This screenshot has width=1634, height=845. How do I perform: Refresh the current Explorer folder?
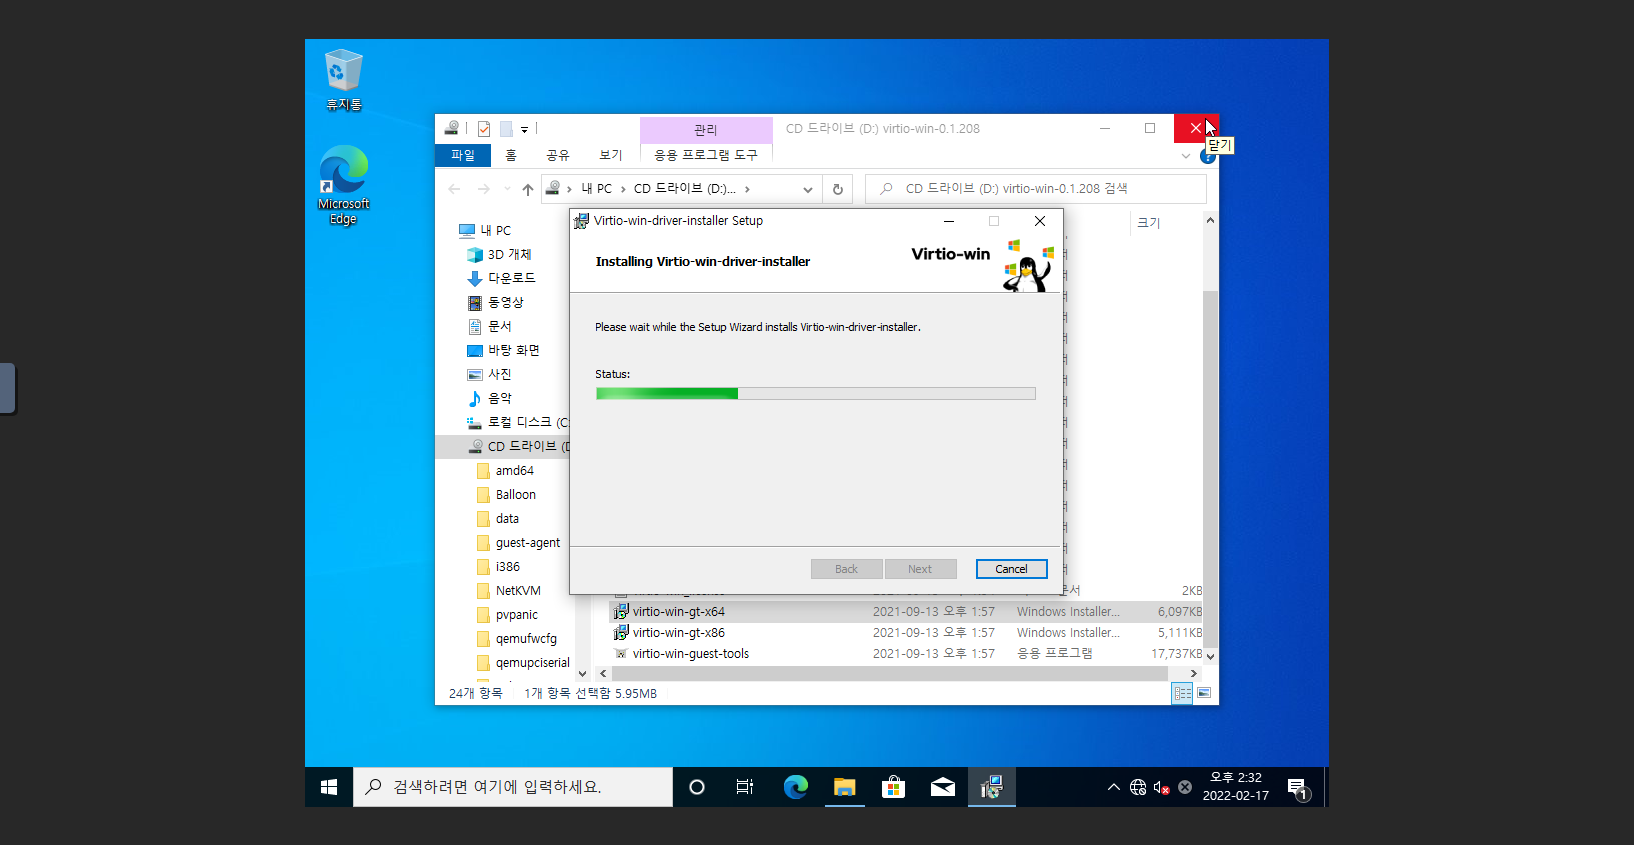click(x=838, y=189)
